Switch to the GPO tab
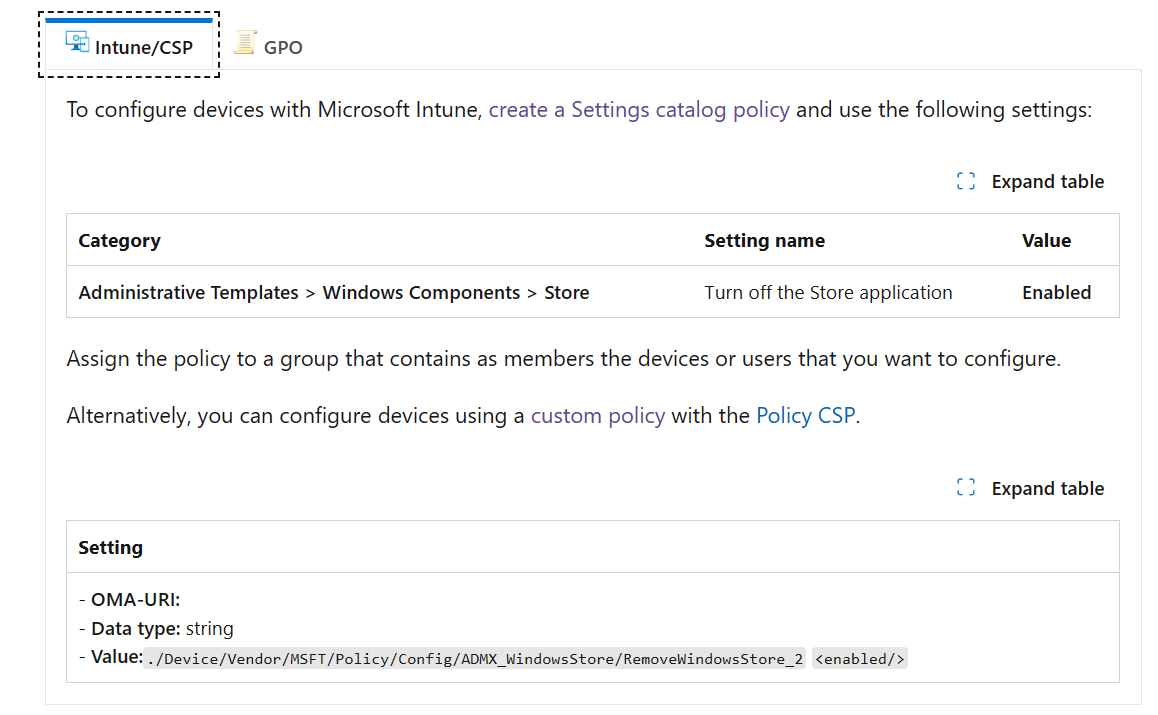The width and height of the screenshot is (1158, 715). pos(269,46)
